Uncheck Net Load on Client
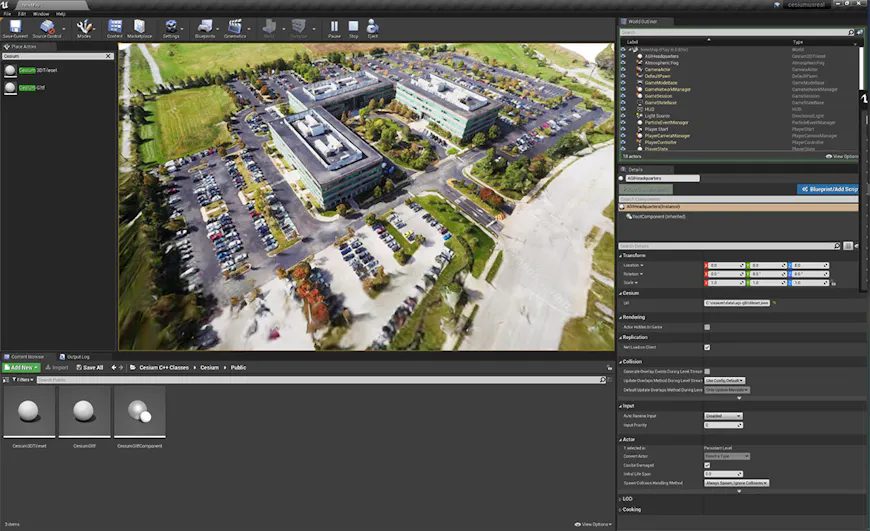 [x=707, y=347]
